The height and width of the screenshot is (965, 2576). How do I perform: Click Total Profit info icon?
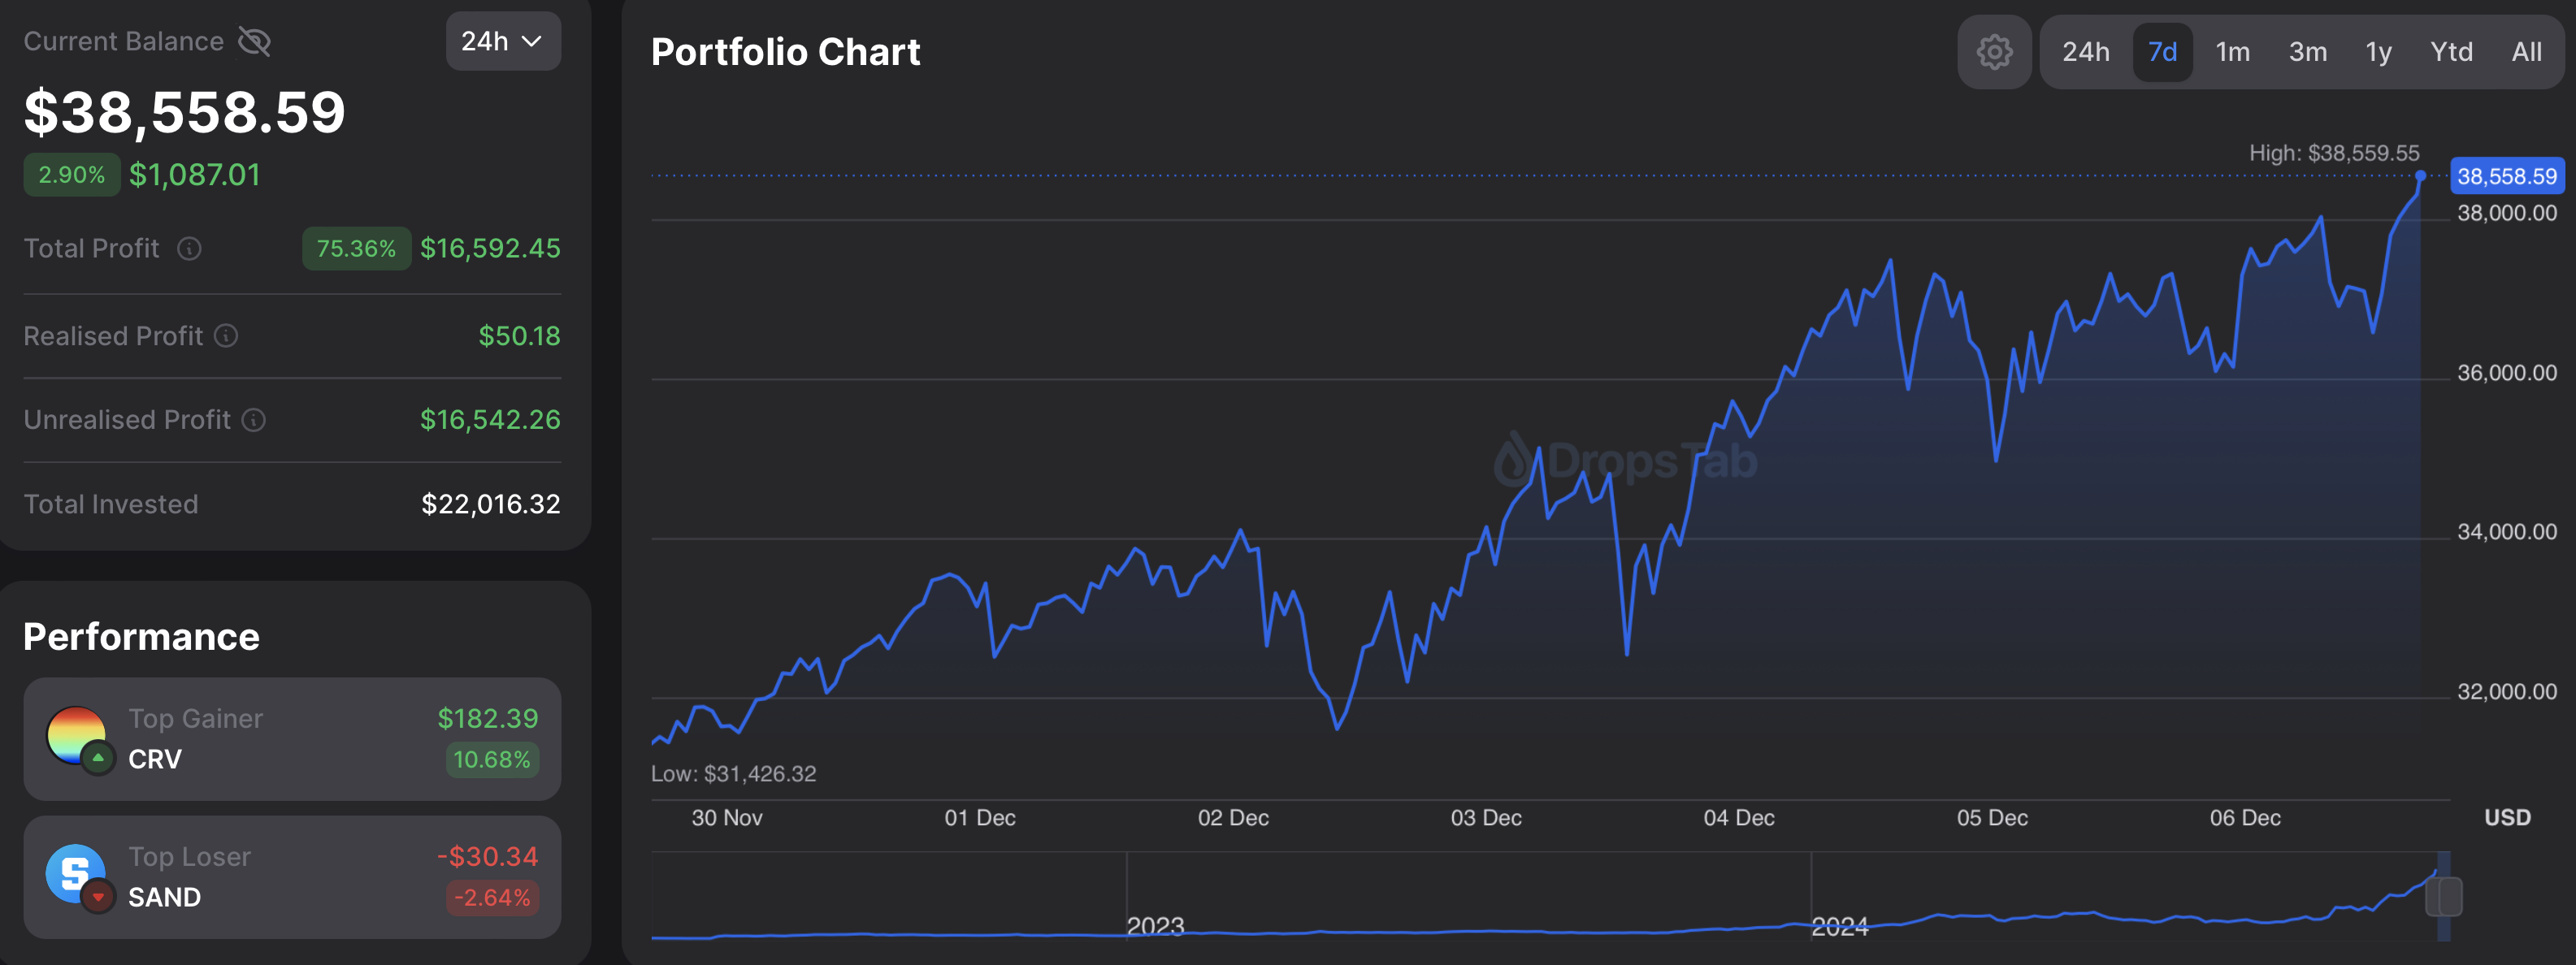click(x=189, y=249)
